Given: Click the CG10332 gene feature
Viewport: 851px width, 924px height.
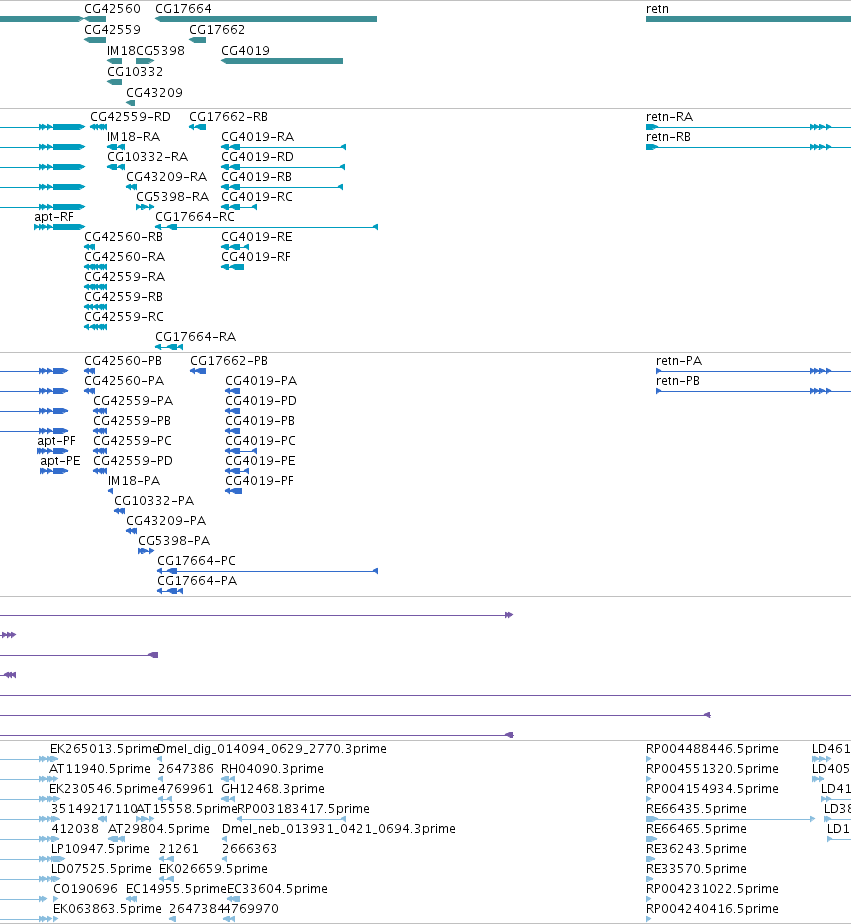Looking at the screenshot, I should pyautogui.click(x=114, y=82).
